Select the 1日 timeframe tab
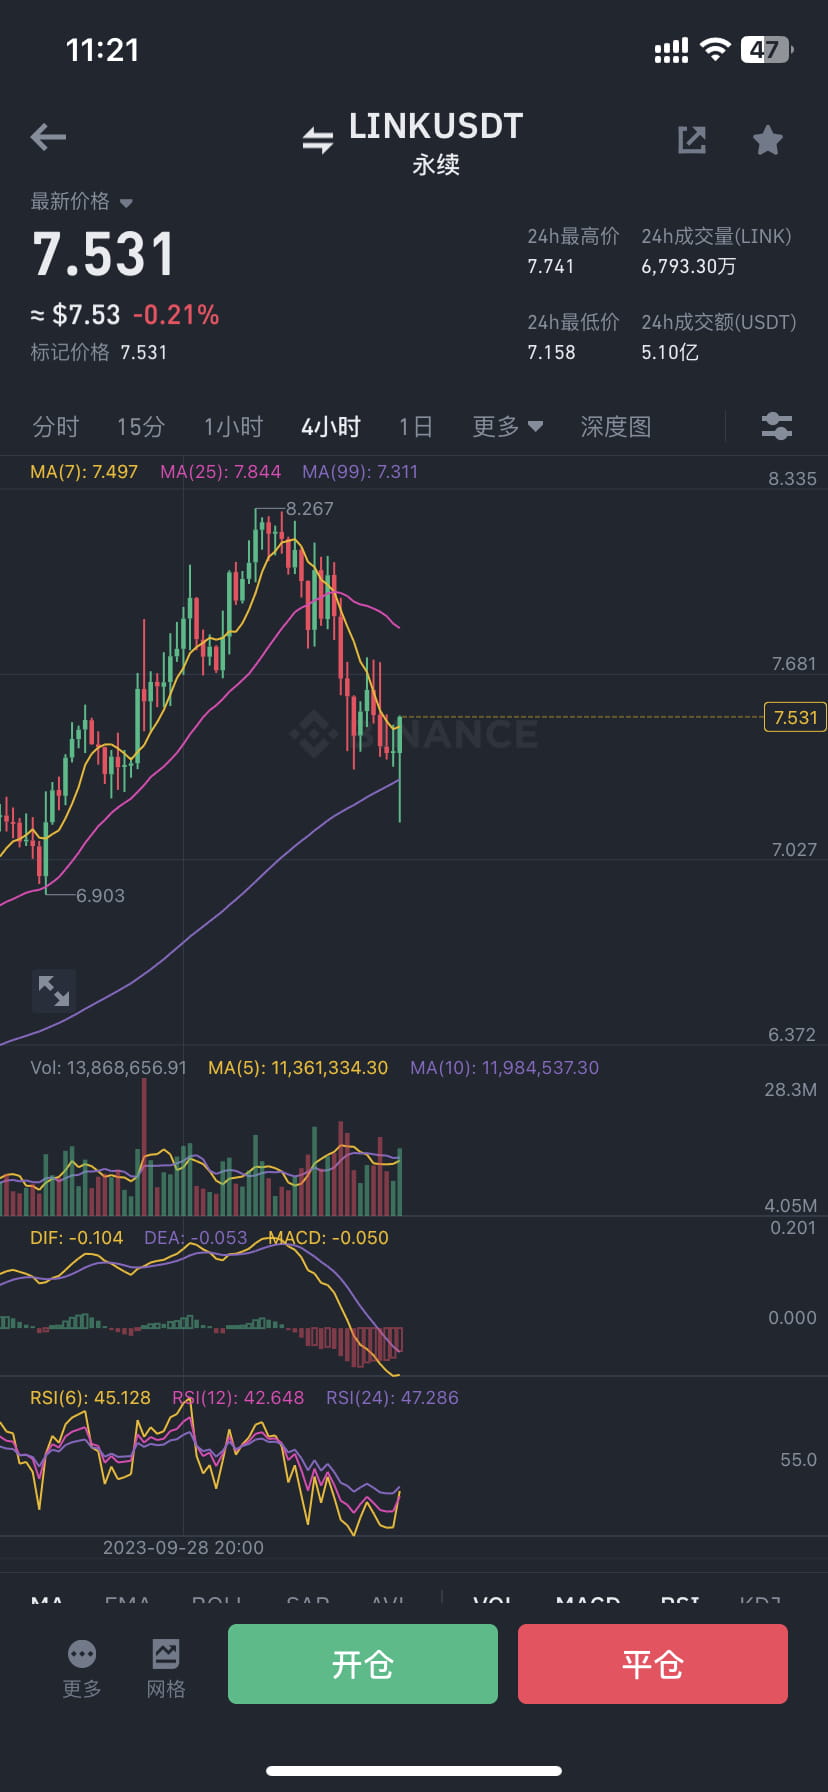The height and width of the screenshot is (1792, 828). [416, 427]
